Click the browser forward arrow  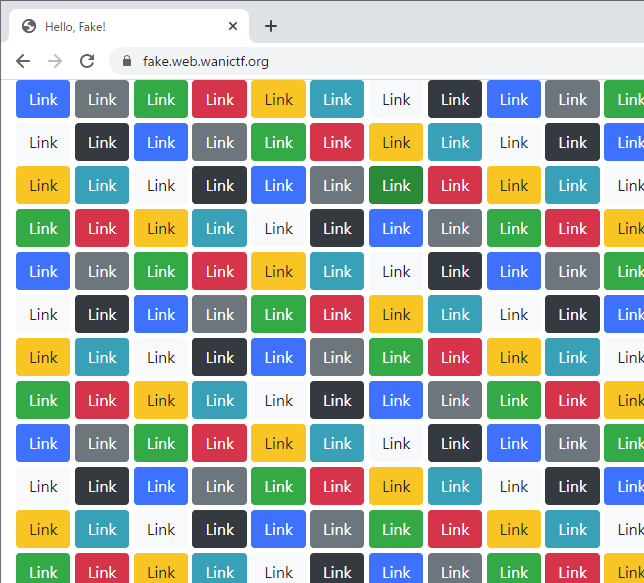pyautogui.click(x=55, y=61)
